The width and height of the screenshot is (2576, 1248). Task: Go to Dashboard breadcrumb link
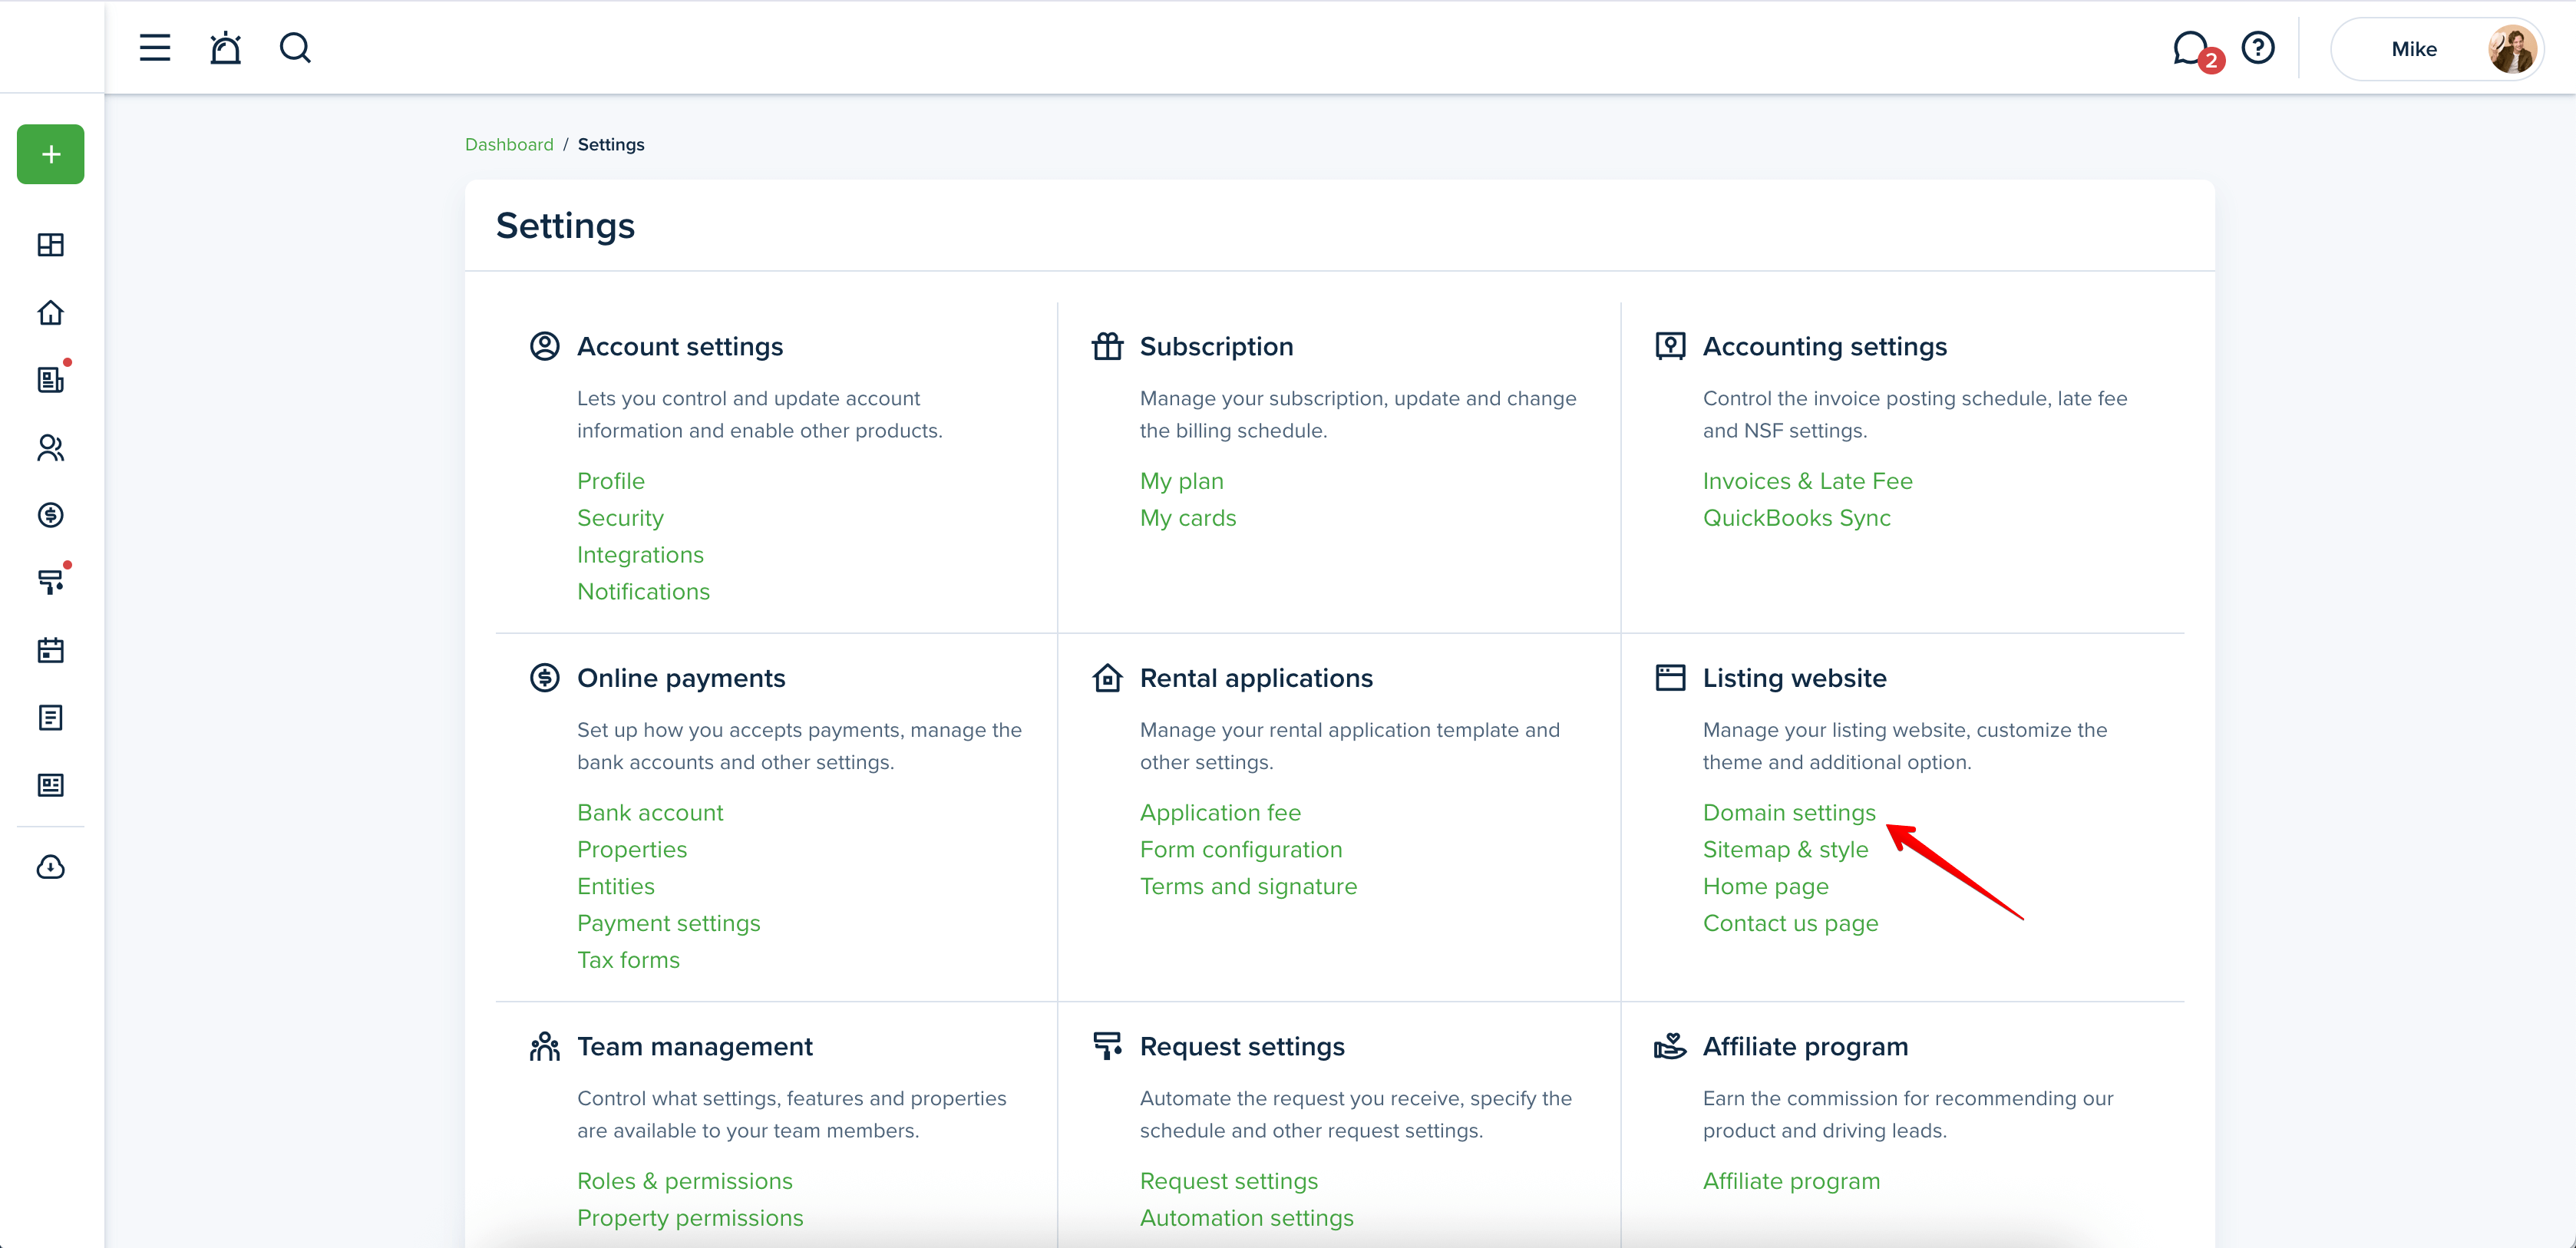[509, 144]
